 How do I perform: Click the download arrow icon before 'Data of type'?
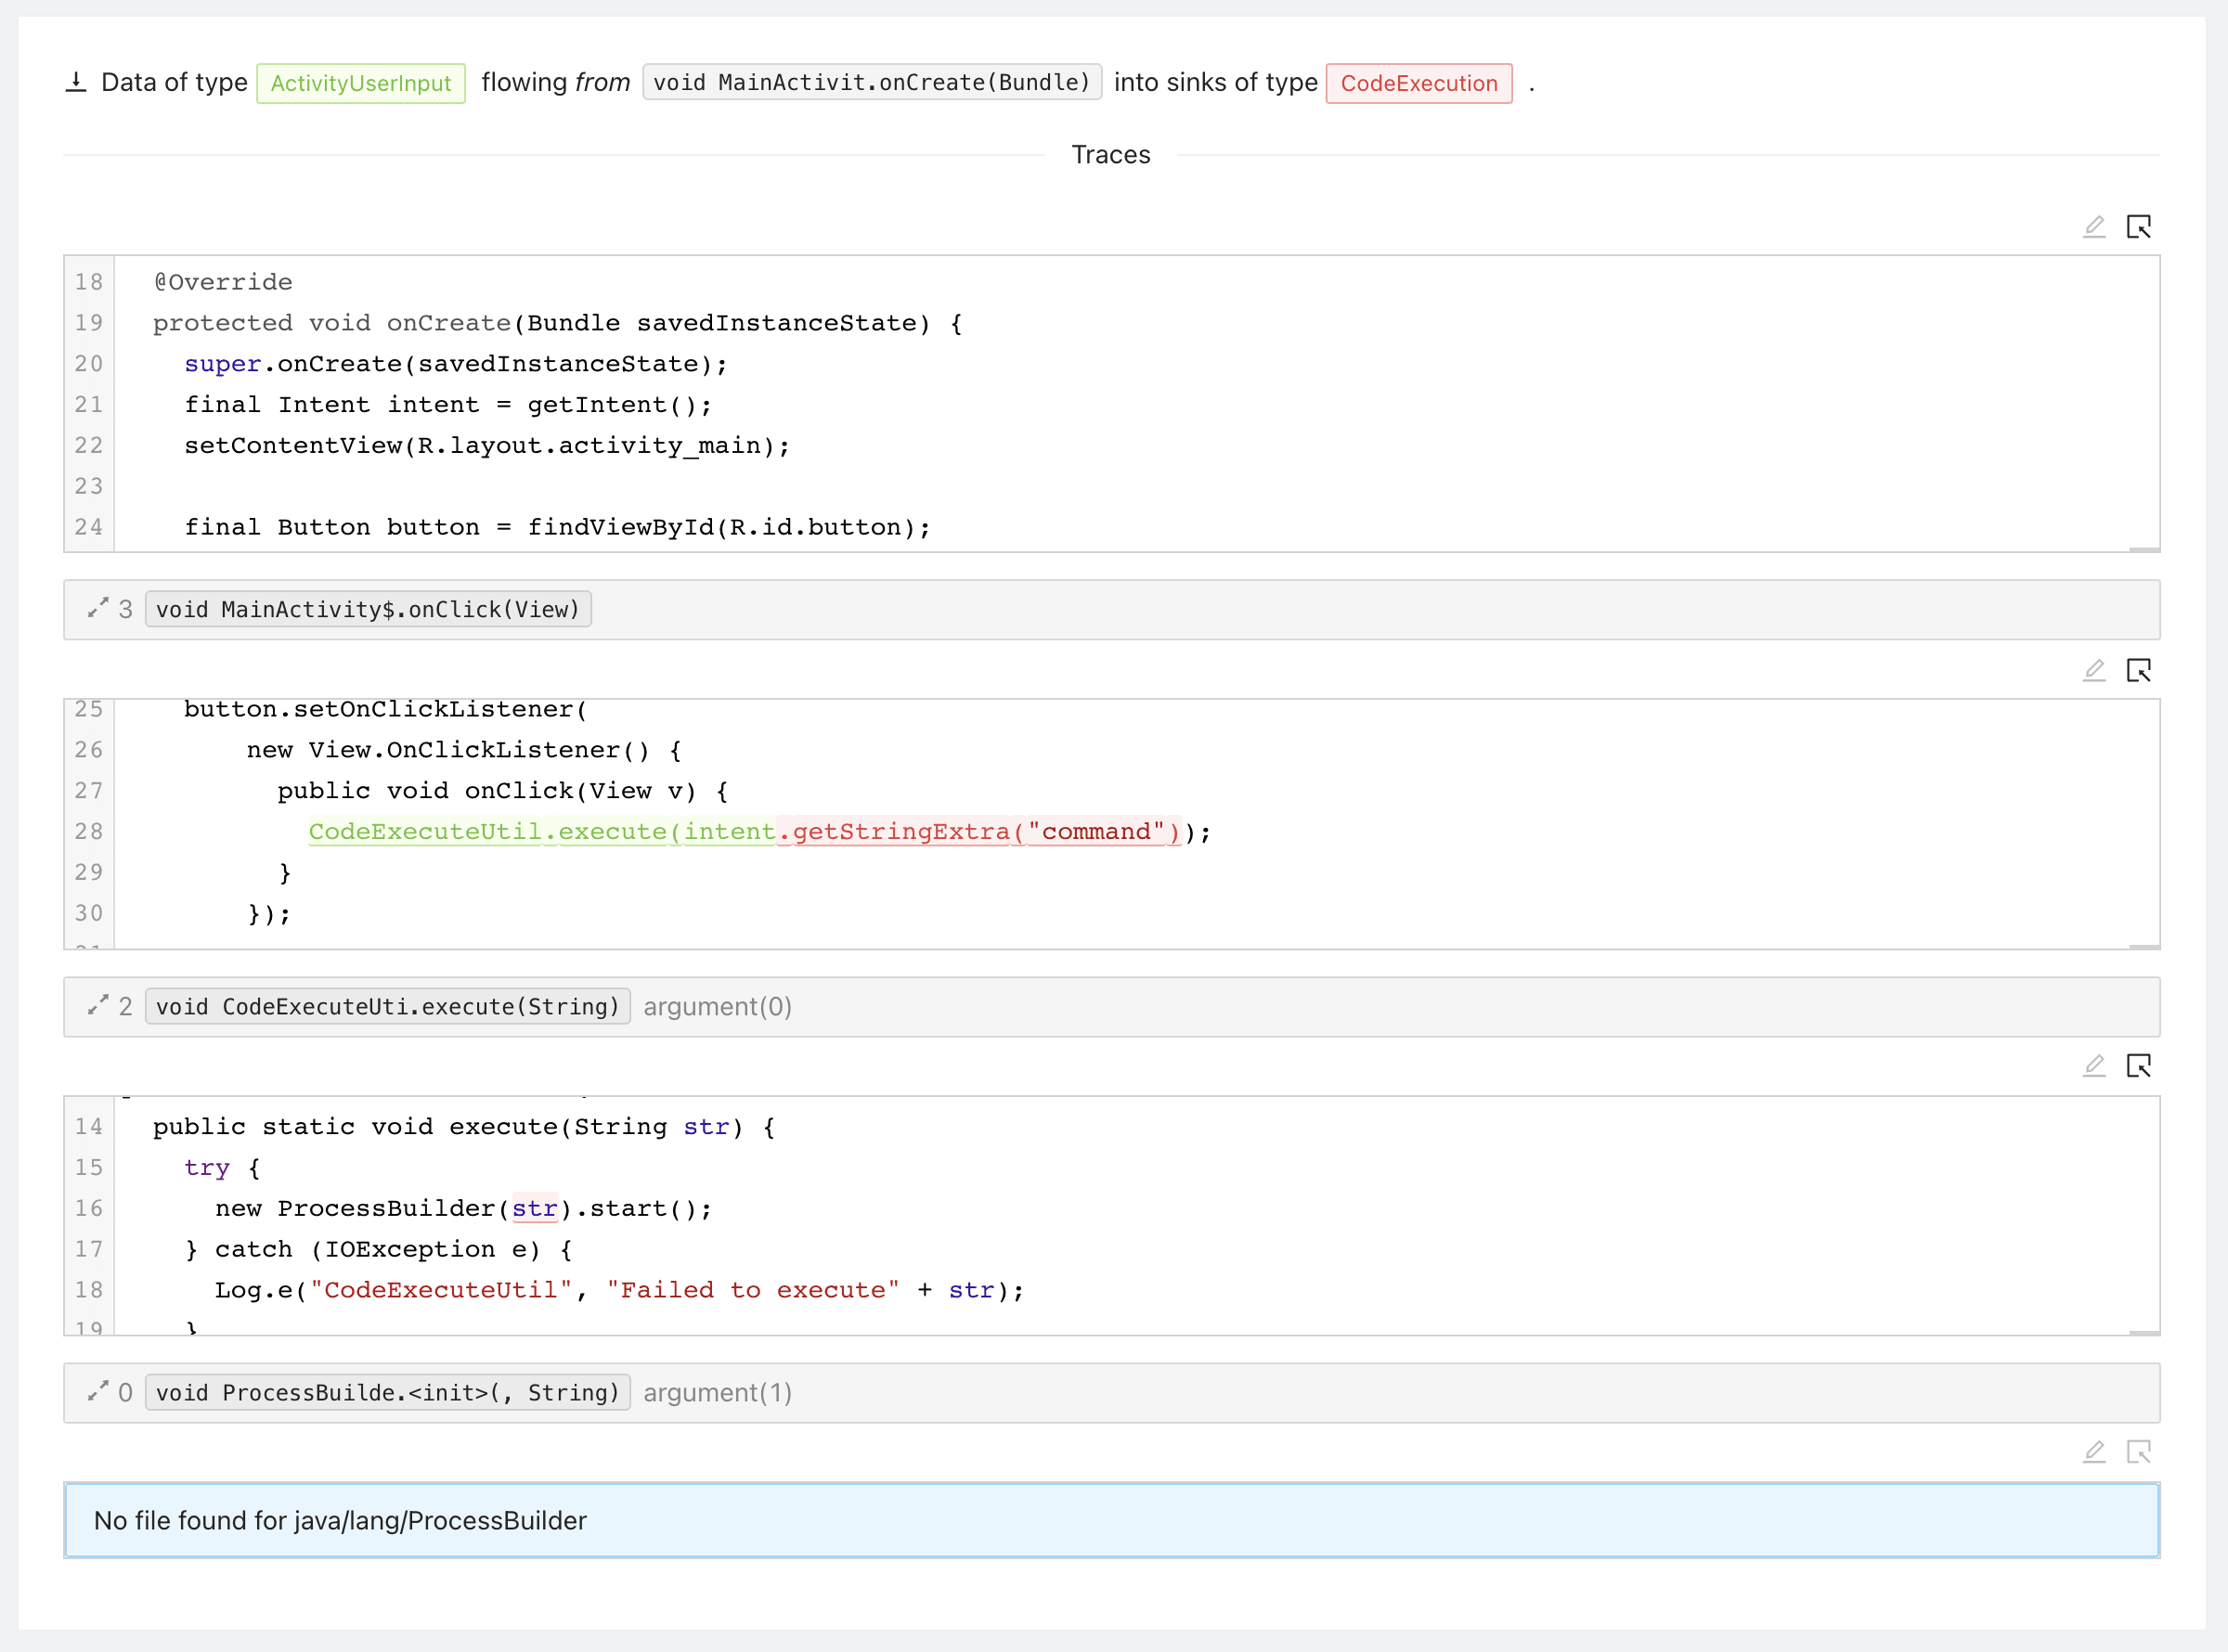tap(76, 82)
